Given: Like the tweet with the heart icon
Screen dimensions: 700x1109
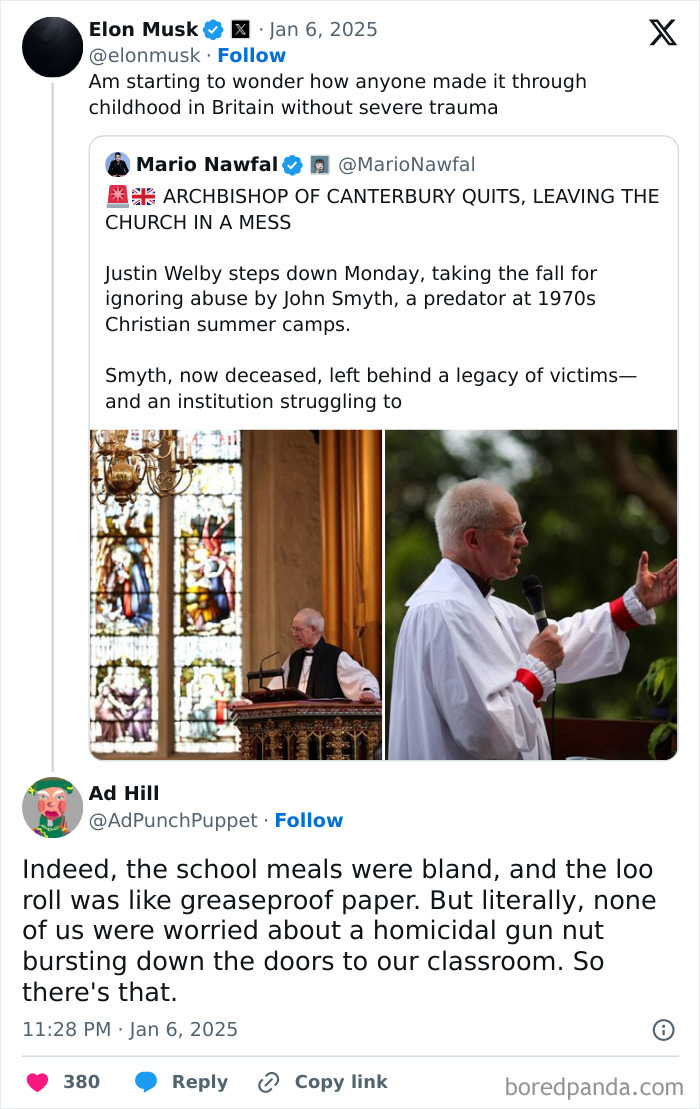Looking at the screenshot, I should (37, 1082).
